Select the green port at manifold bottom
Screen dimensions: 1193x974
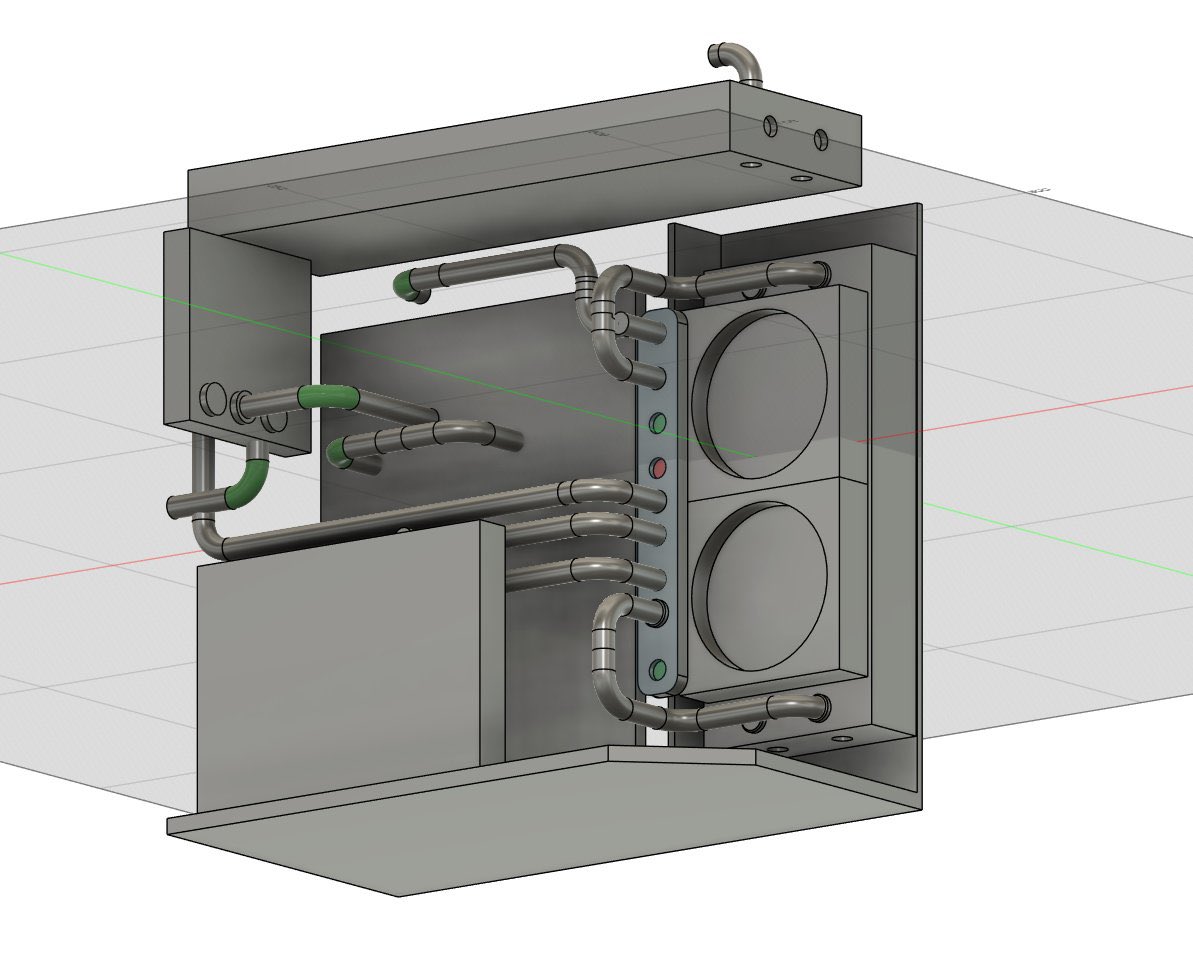coord(659,670)
